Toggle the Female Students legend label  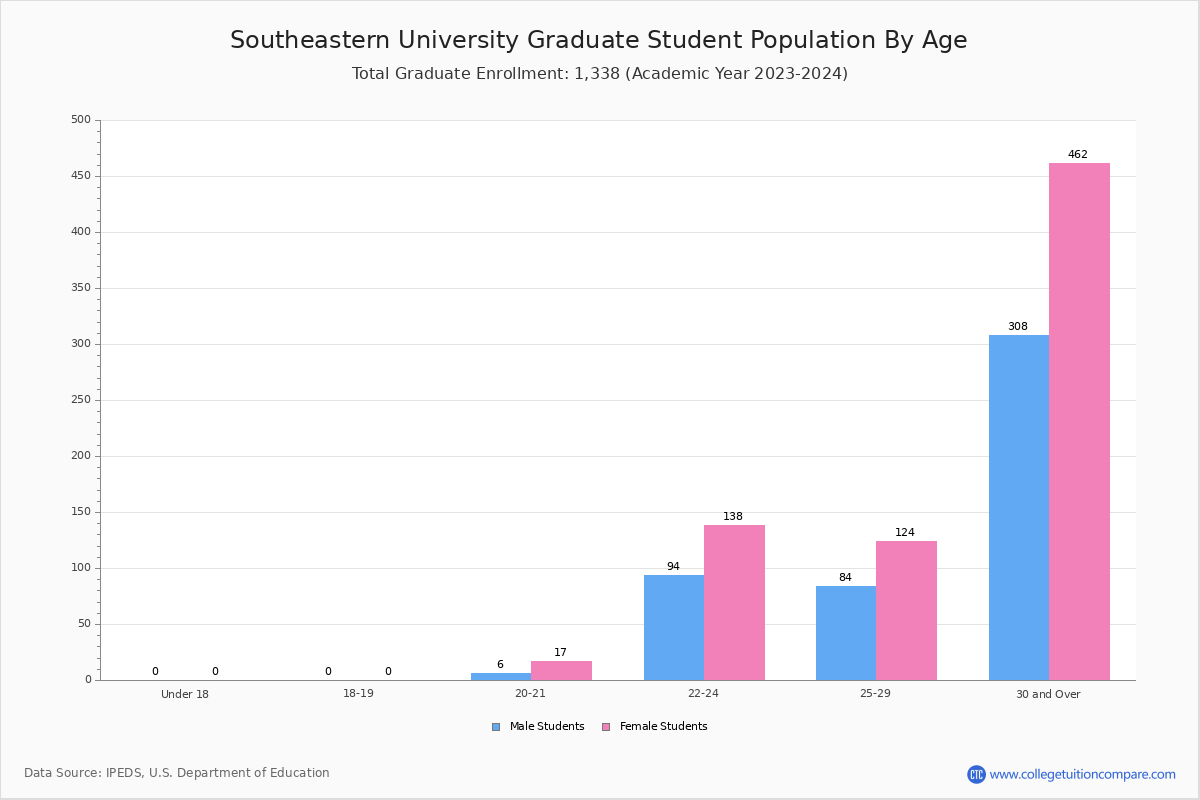(x=663, y=727)
